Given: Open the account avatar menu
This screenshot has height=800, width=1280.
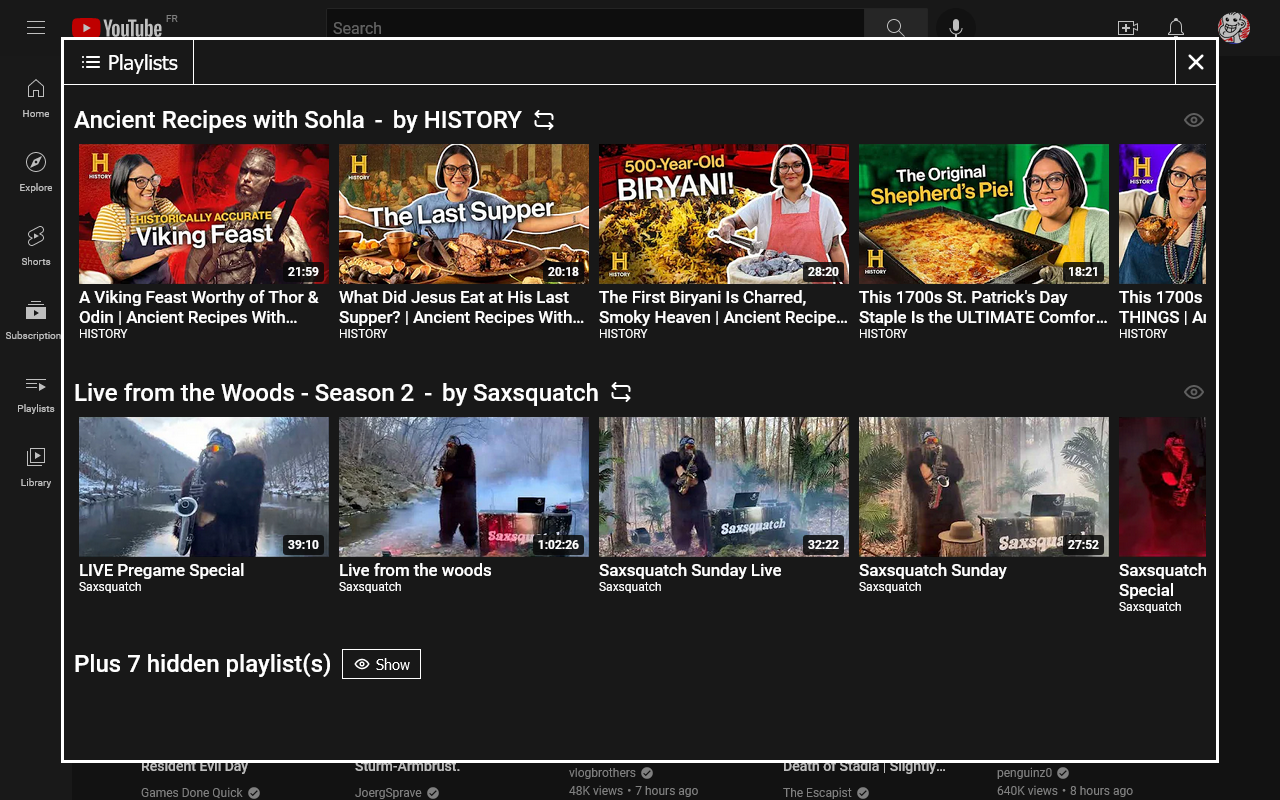Looking at the screenshot, I should [x=1234, y=28].
